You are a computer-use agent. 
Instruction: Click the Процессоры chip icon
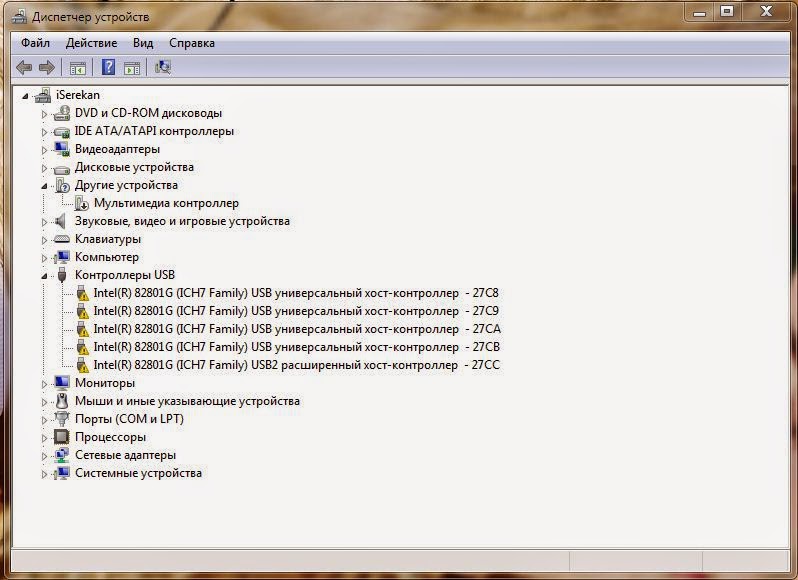[x=62, y=437]
